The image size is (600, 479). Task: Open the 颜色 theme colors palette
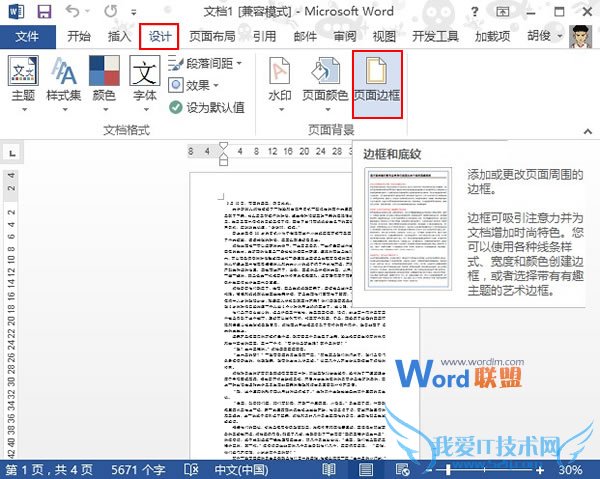[x=104, y=83]
